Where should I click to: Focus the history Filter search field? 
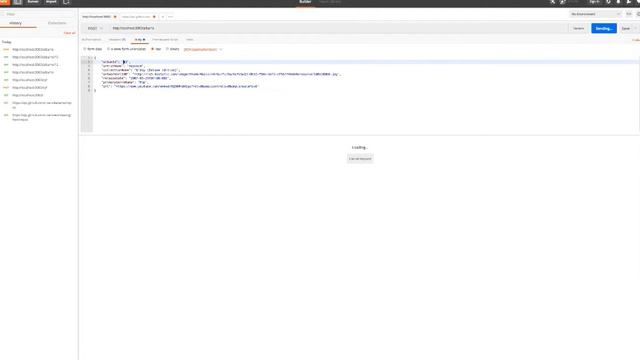[39, 14]
